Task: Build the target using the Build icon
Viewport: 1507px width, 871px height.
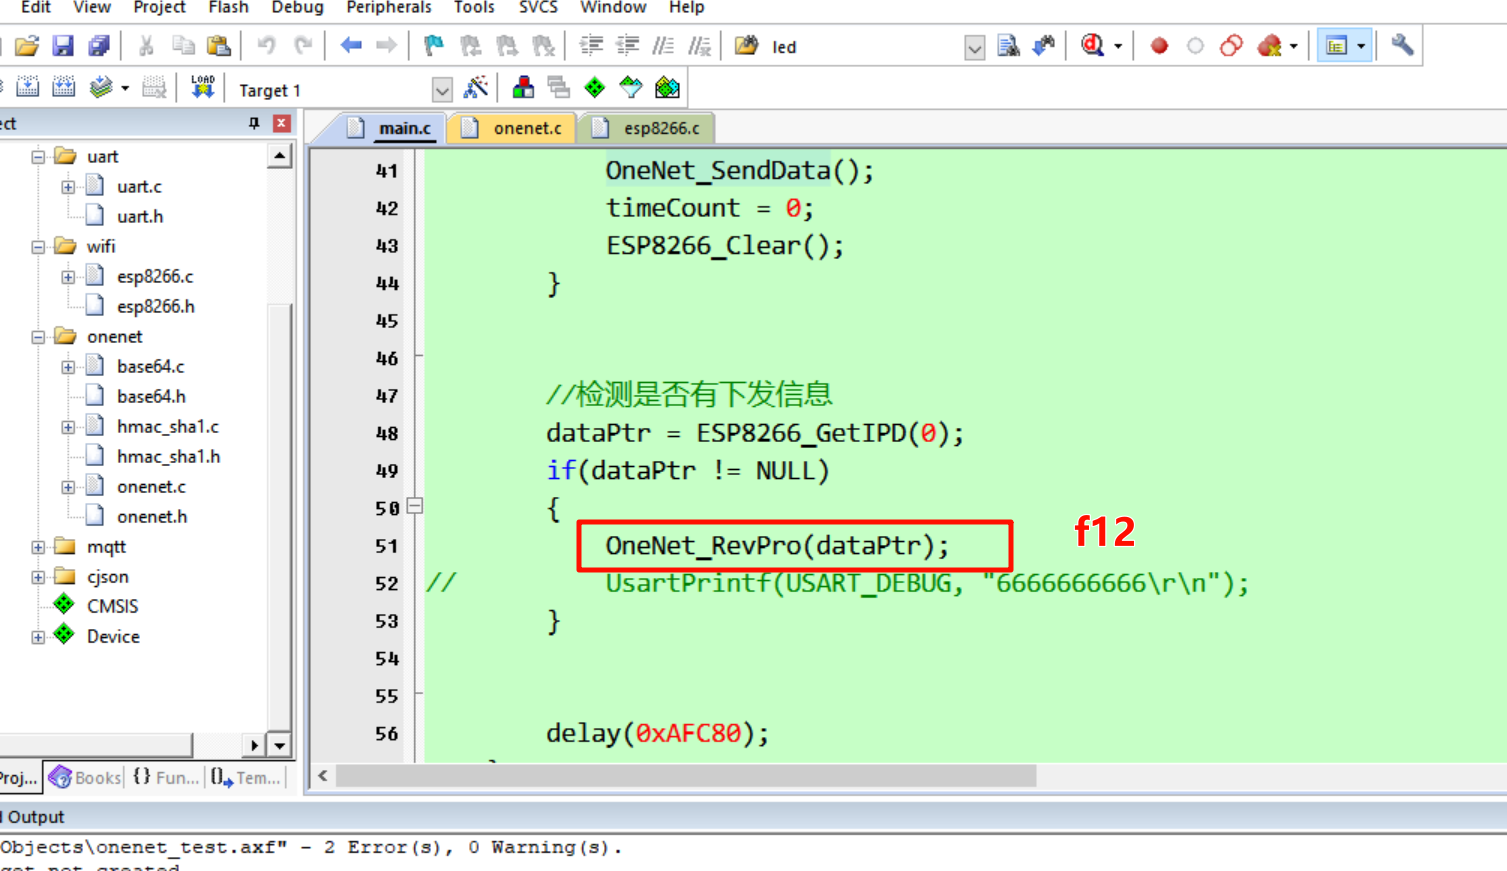Action: point(28,88)
